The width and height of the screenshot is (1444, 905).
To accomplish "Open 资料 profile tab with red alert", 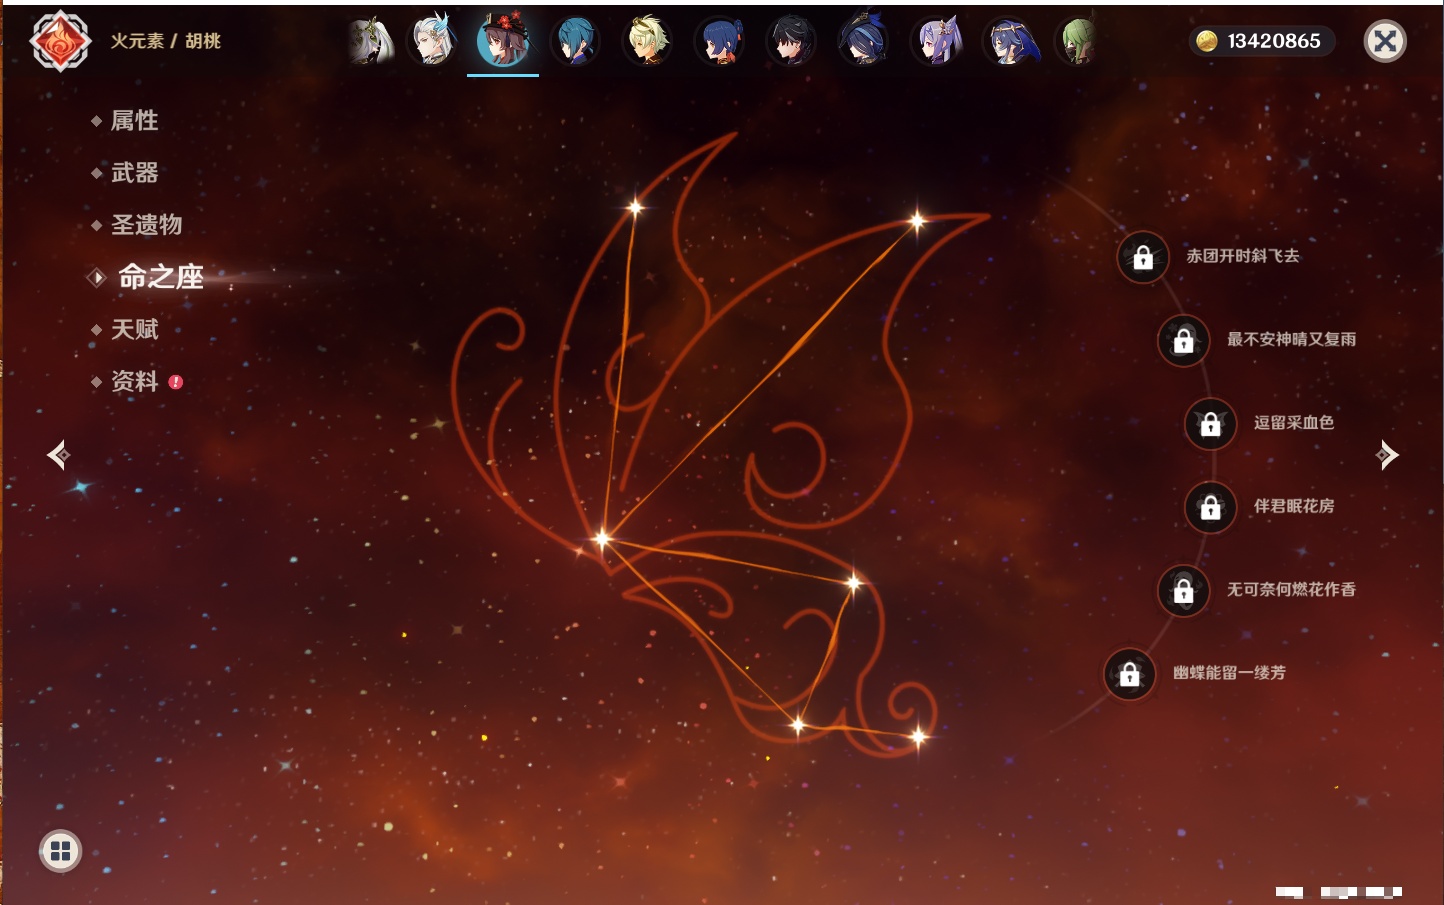I will pyautogui.click(x=134, y=381).
